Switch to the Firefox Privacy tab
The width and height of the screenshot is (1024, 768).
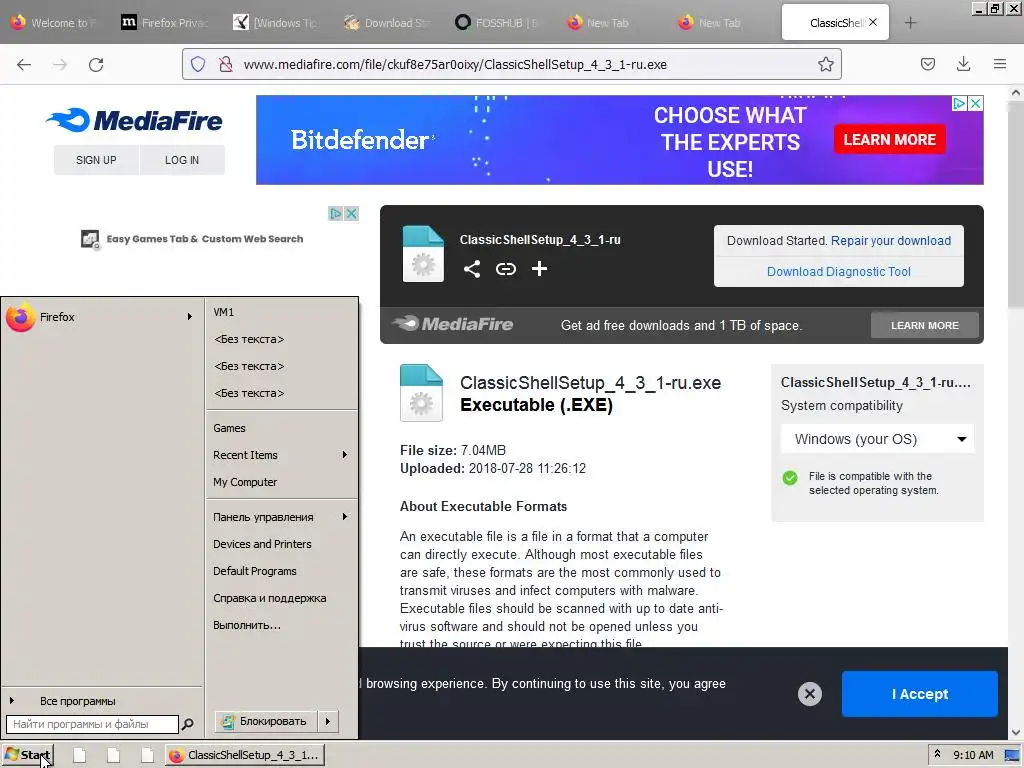[165, 23]
